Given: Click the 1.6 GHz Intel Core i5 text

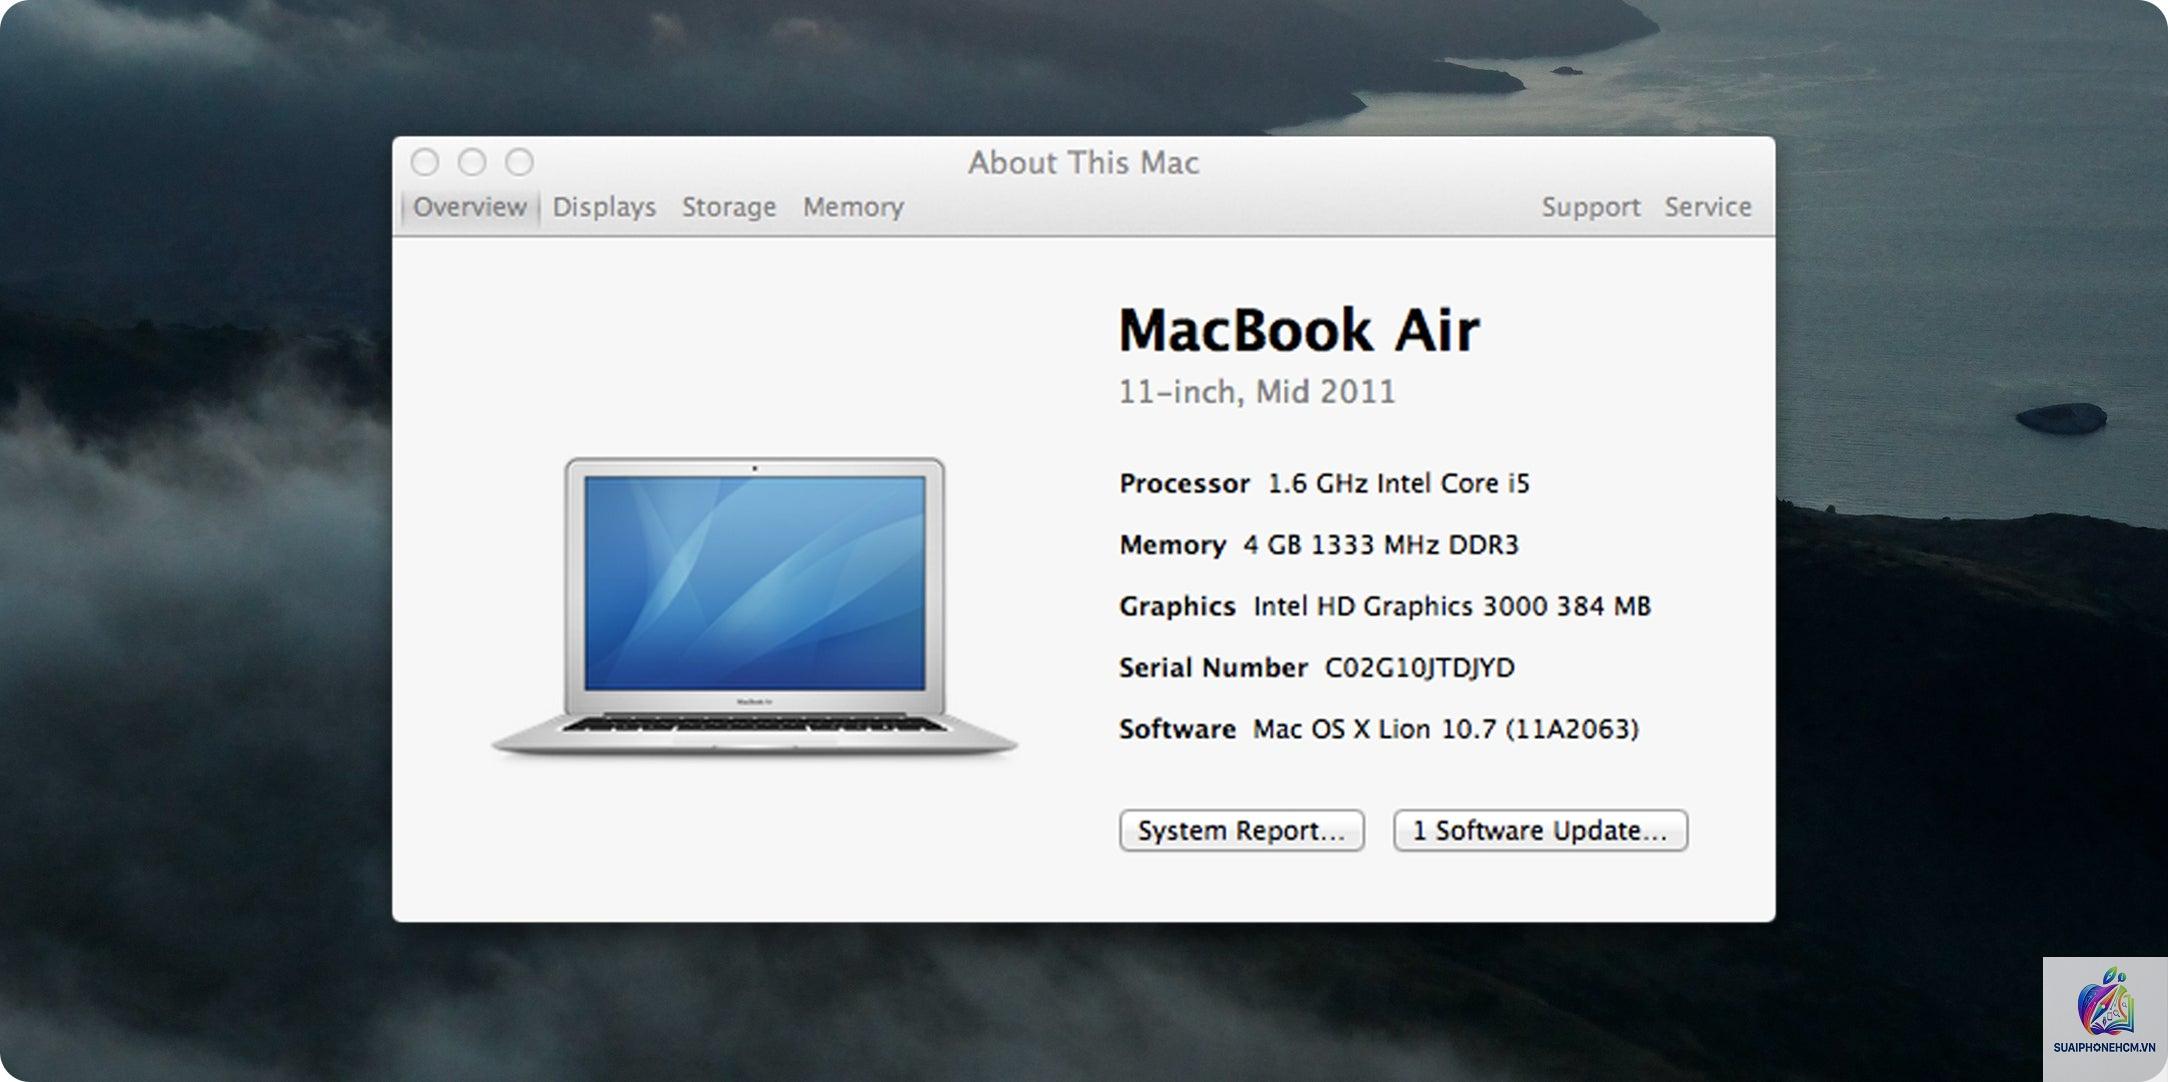Looking at the screenshot, I should 1398,484.
